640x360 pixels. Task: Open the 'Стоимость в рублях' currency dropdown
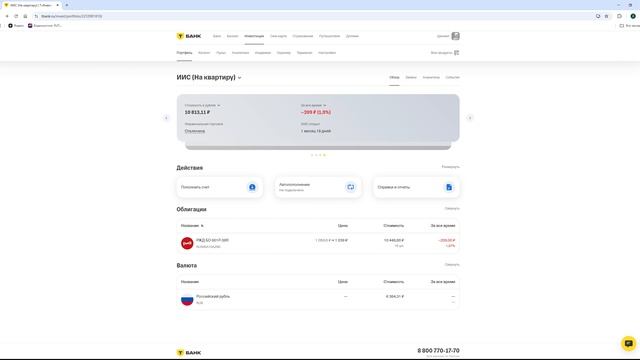(202, 105)
